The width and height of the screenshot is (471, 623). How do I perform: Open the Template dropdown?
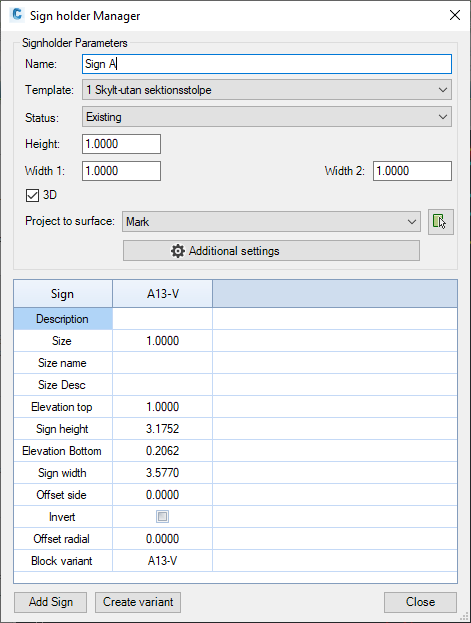(x=267, y=90)
